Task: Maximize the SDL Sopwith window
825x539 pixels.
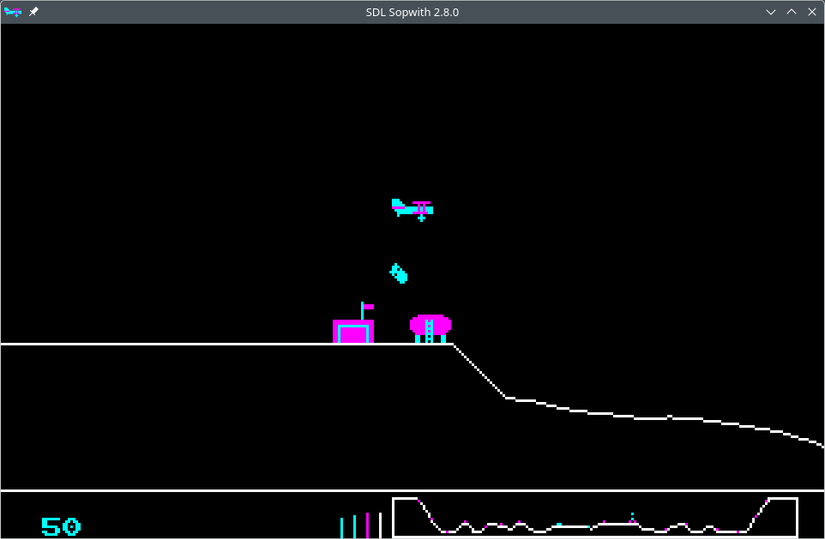Action: [x=791, y=12]
